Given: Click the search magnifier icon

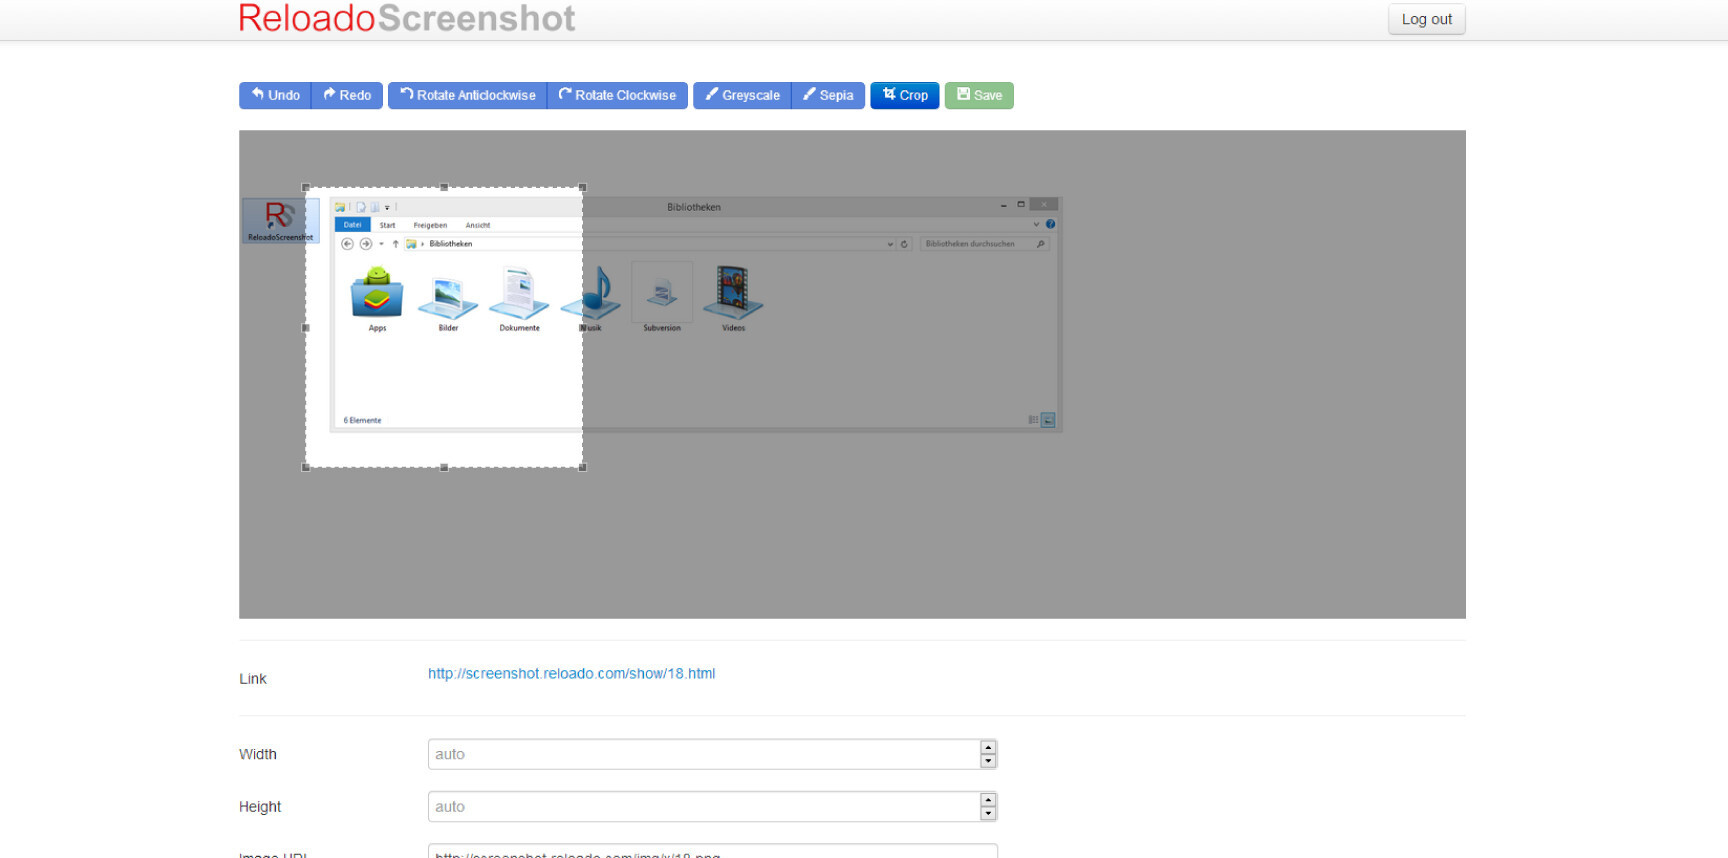Looking at the screenshot, I should pos(1041,244).
